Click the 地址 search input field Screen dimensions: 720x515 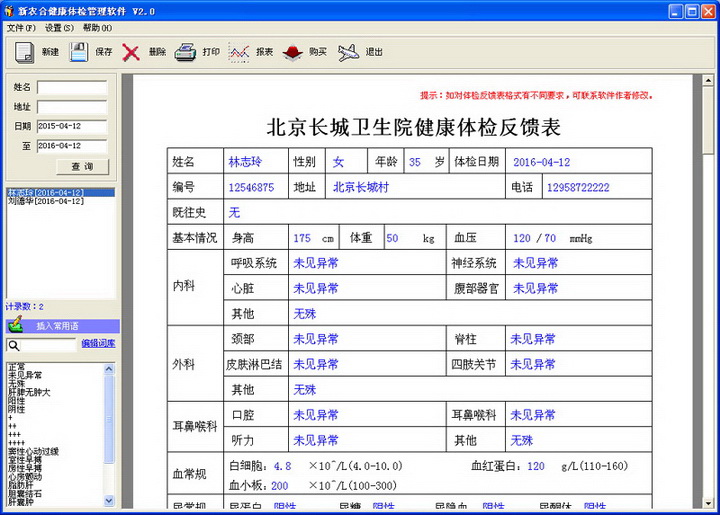point(72,107)
